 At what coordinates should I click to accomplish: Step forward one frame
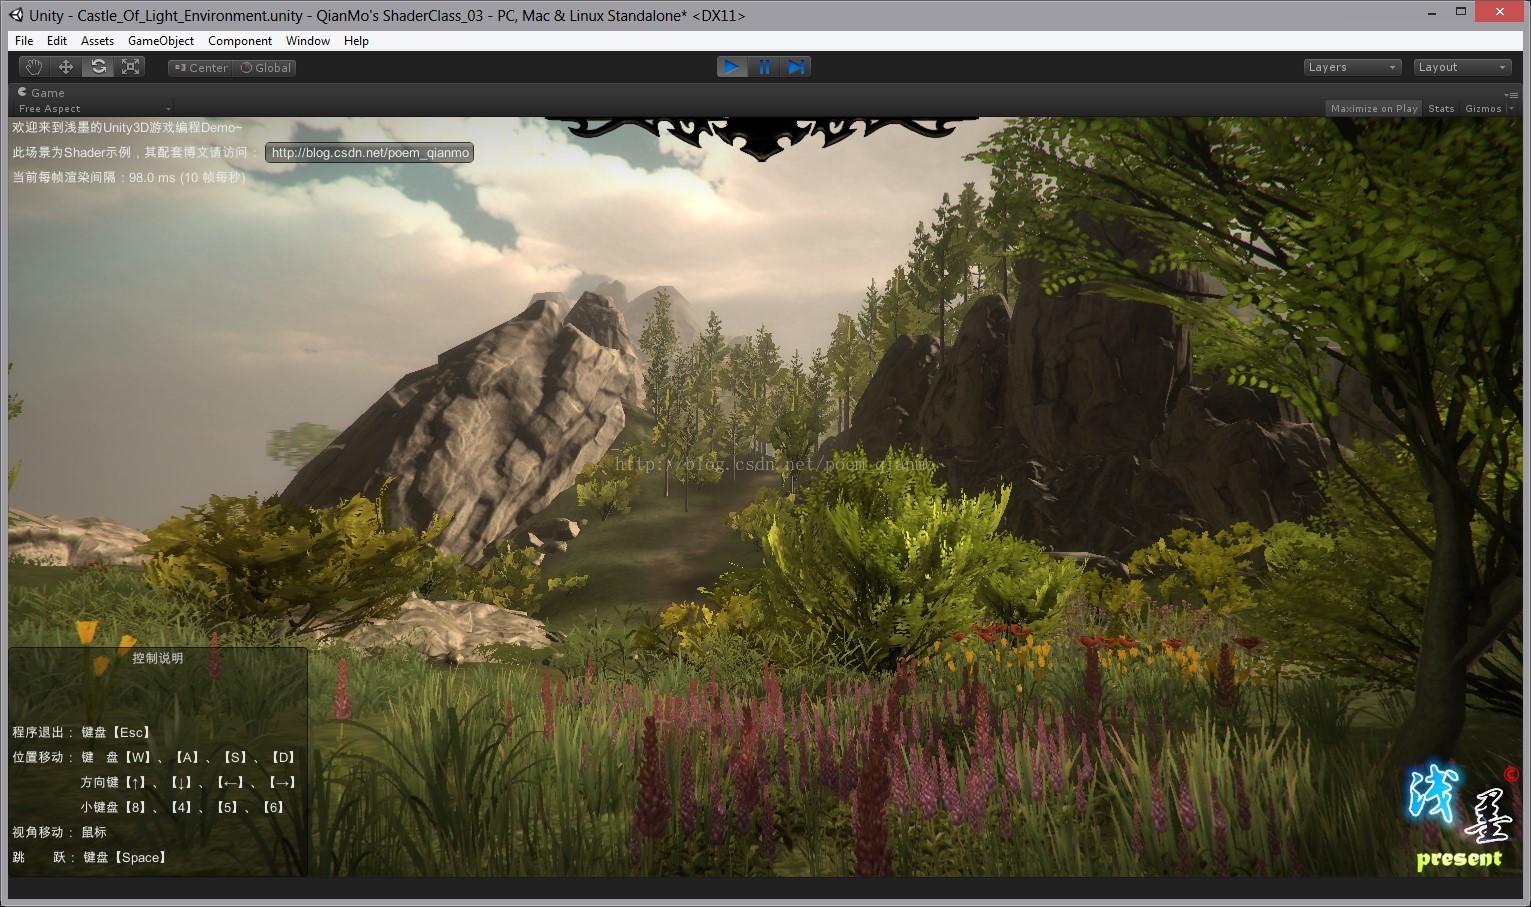coord(796,67)
